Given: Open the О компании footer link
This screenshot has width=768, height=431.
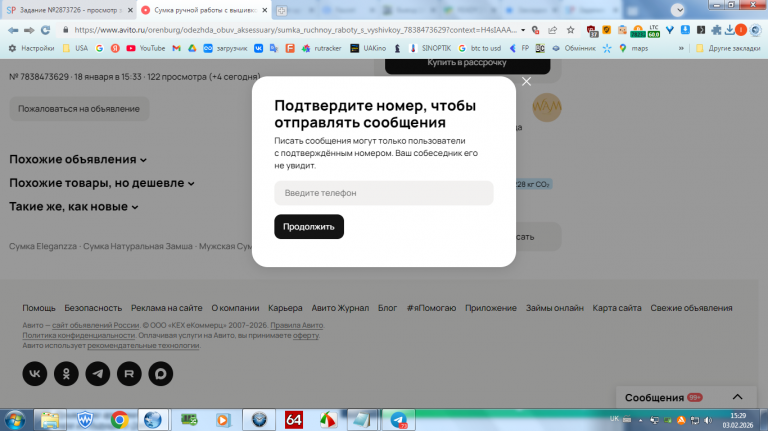Looking at the screenshot, I should tap(235, 308).
